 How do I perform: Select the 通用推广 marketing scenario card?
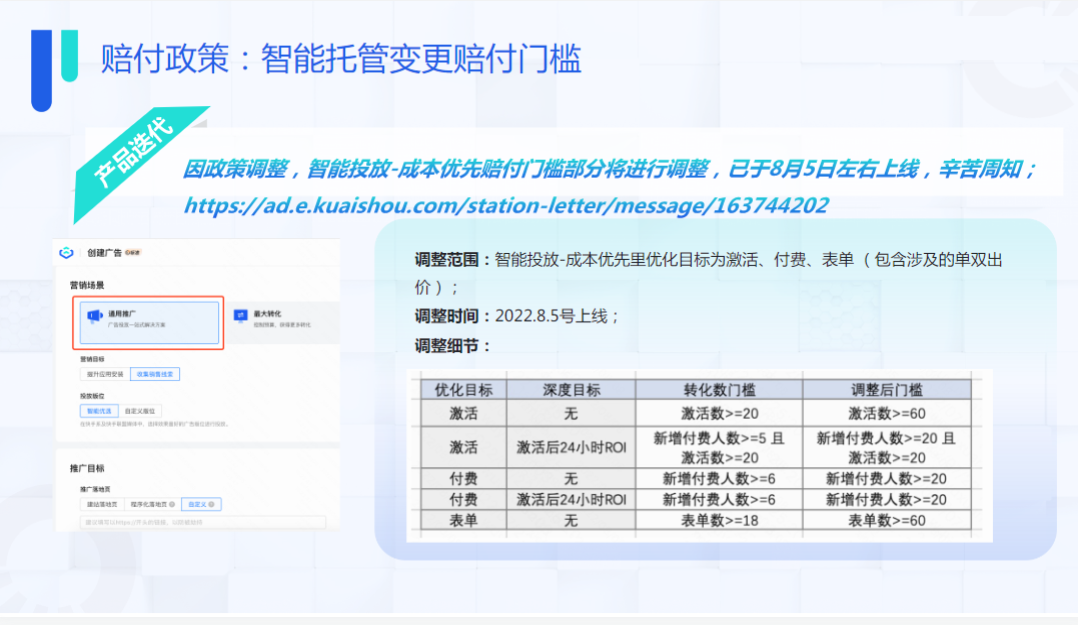[x=150, y=322]
